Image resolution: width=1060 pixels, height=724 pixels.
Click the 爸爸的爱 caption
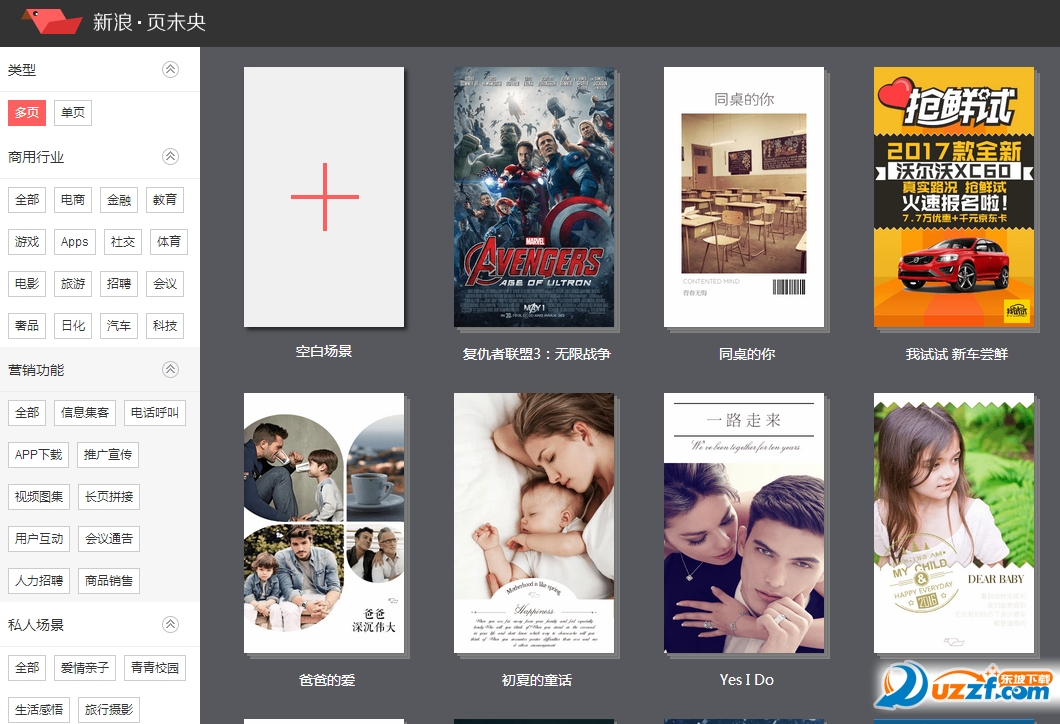(327, 680)
